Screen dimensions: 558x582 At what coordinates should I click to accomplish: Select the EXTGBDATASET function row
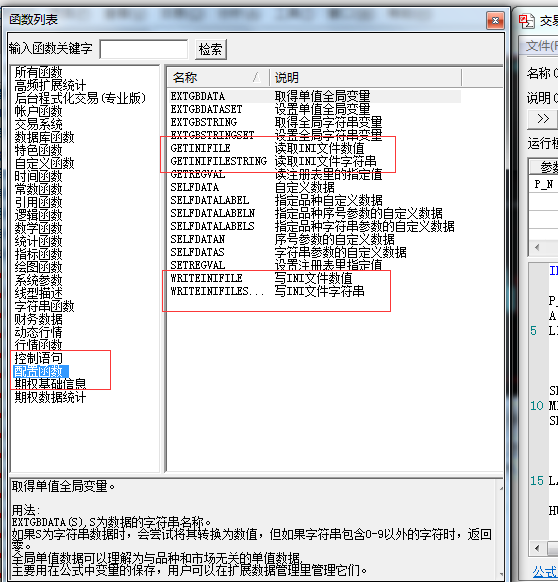(315, 109)
